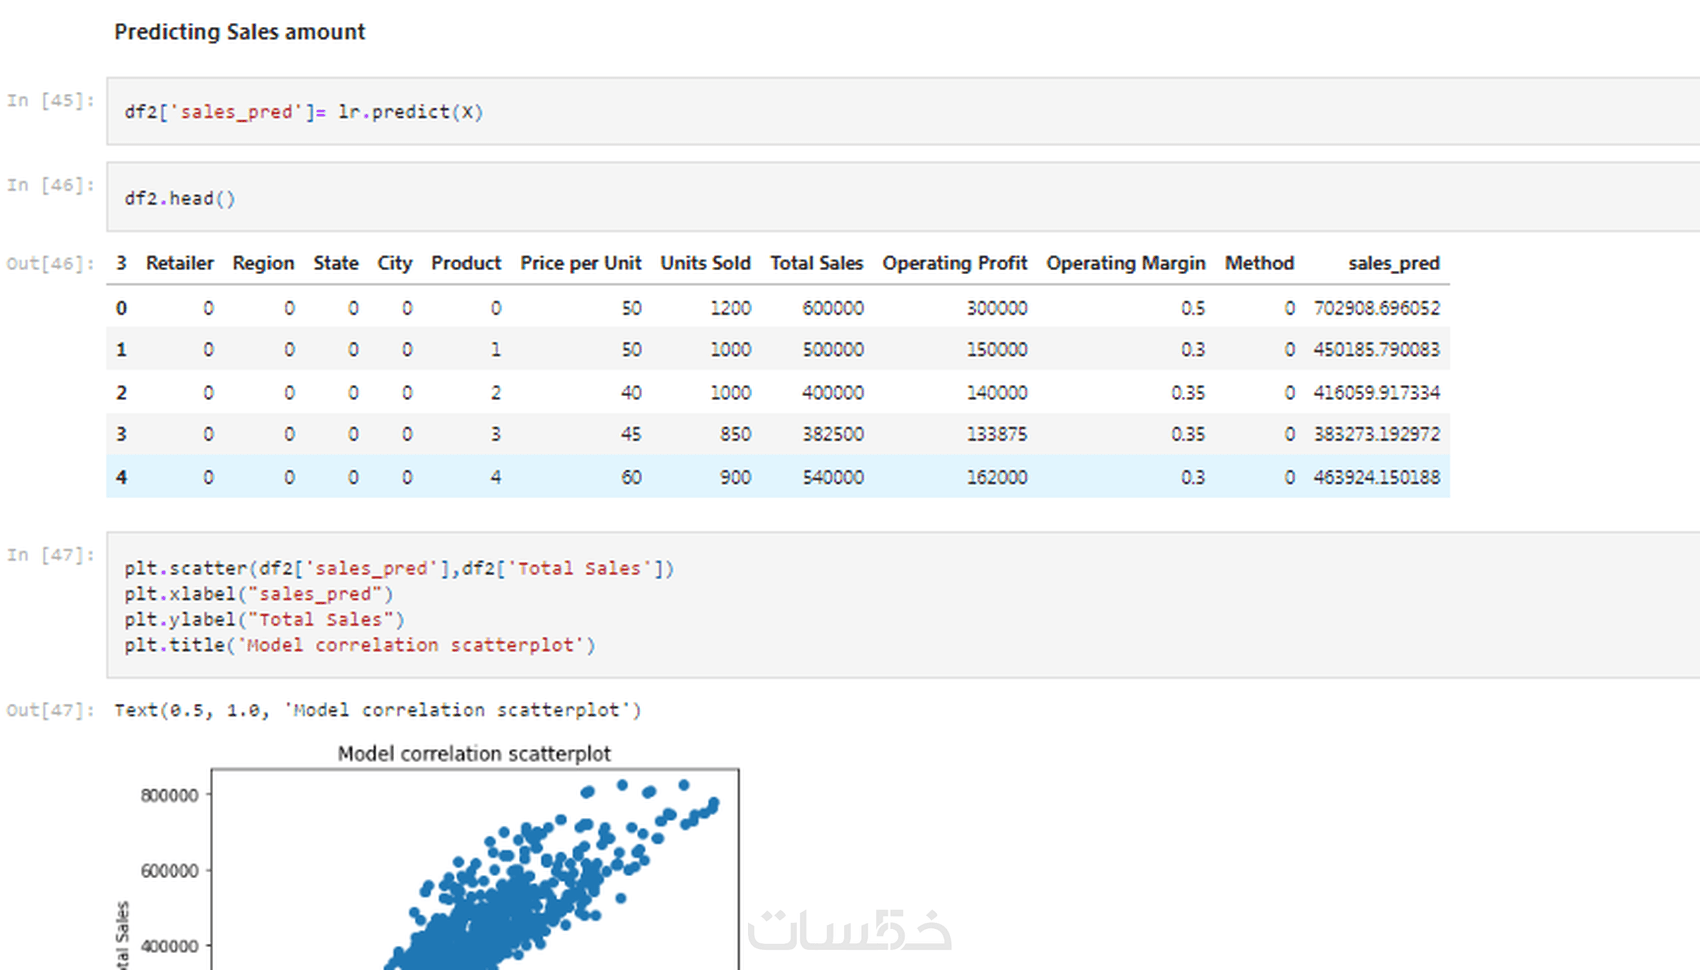Click the plt.scatter code line
The width and height of the screenshot is (1700, 970).
(400, 568)
